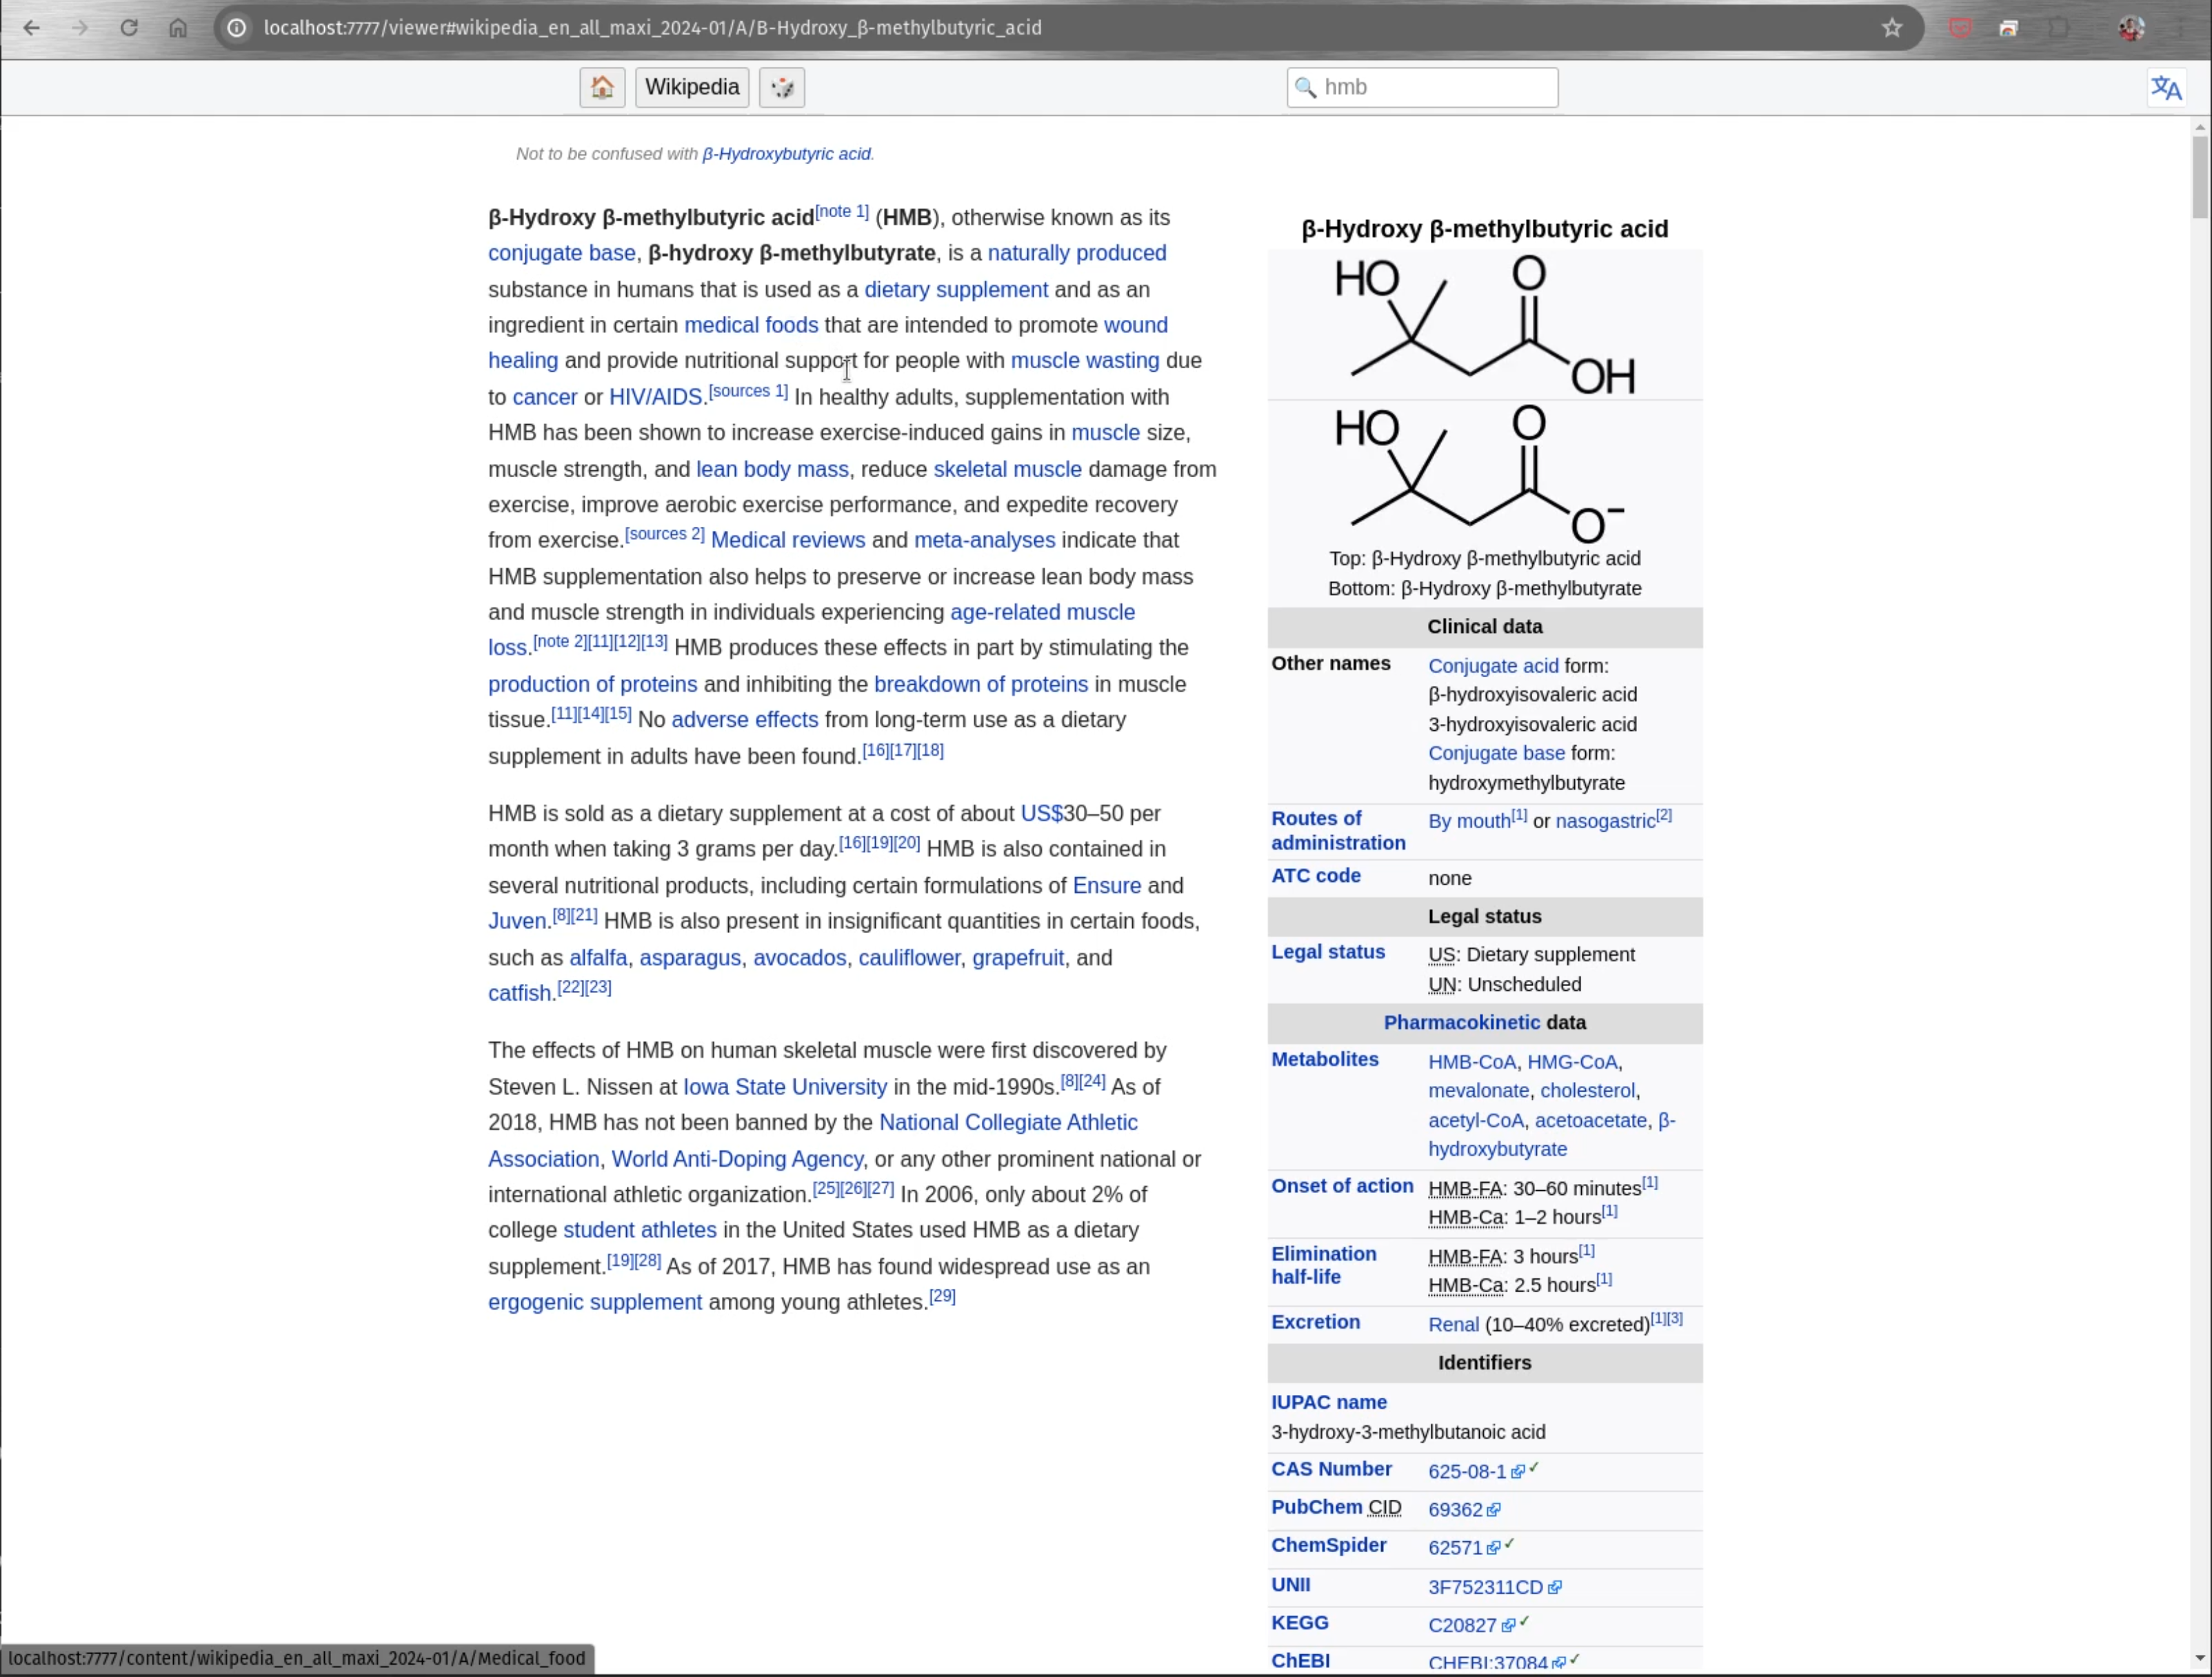The width and height of the screenshot is (2212, 1677).
Task: Click the random article dice icon
Action: pyautogui.click(x=782, y=87)
